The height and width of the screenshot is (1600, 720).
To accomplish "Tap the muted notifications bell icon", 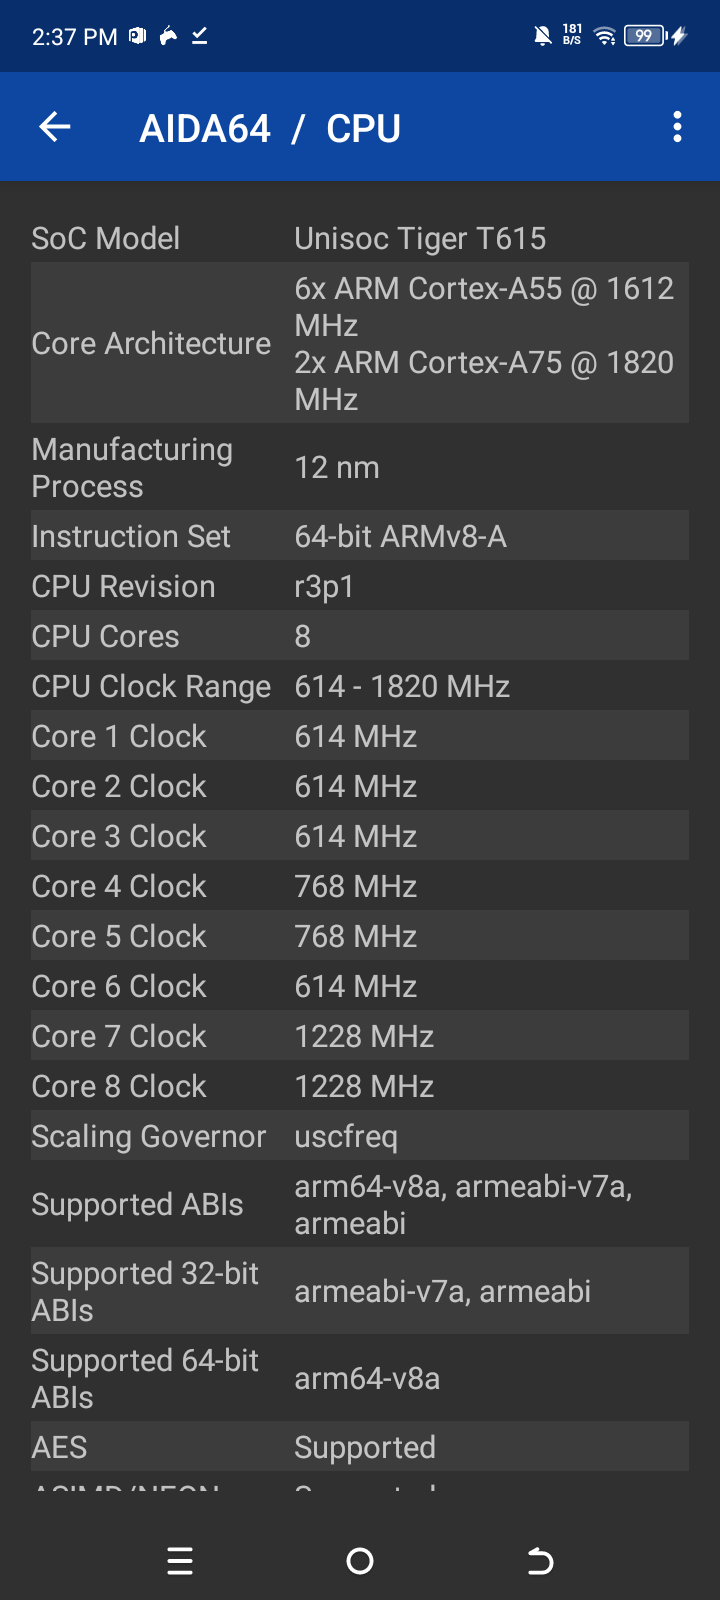I will pyautogui.click(x=542, y=37).
